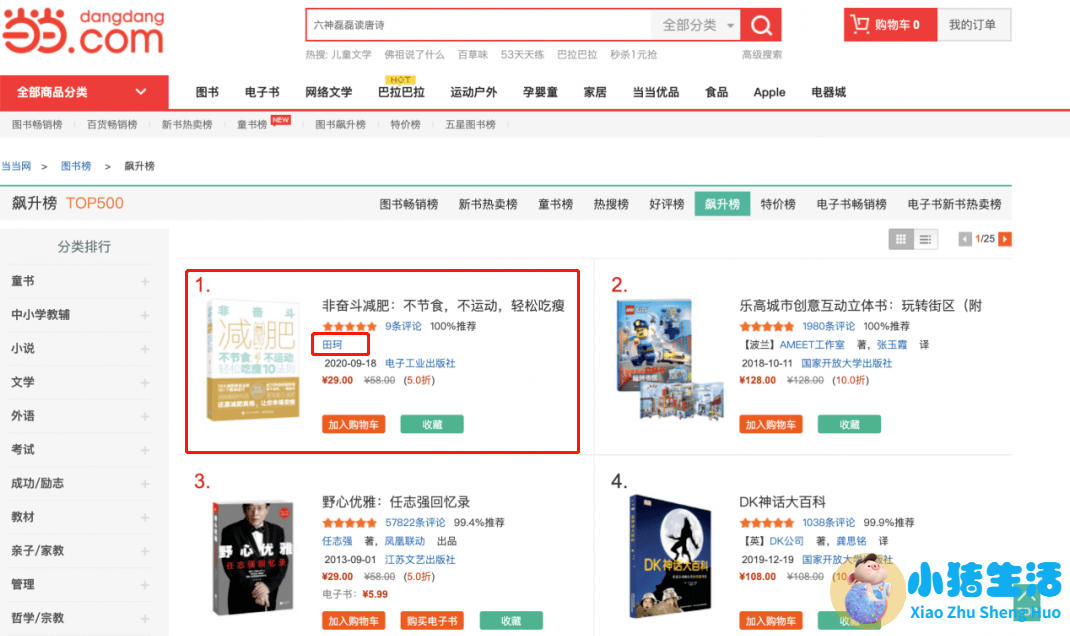Click 当当网 breadcrumb link
Viewport: 1070px width, 636px height.
(x=16, y=166)
